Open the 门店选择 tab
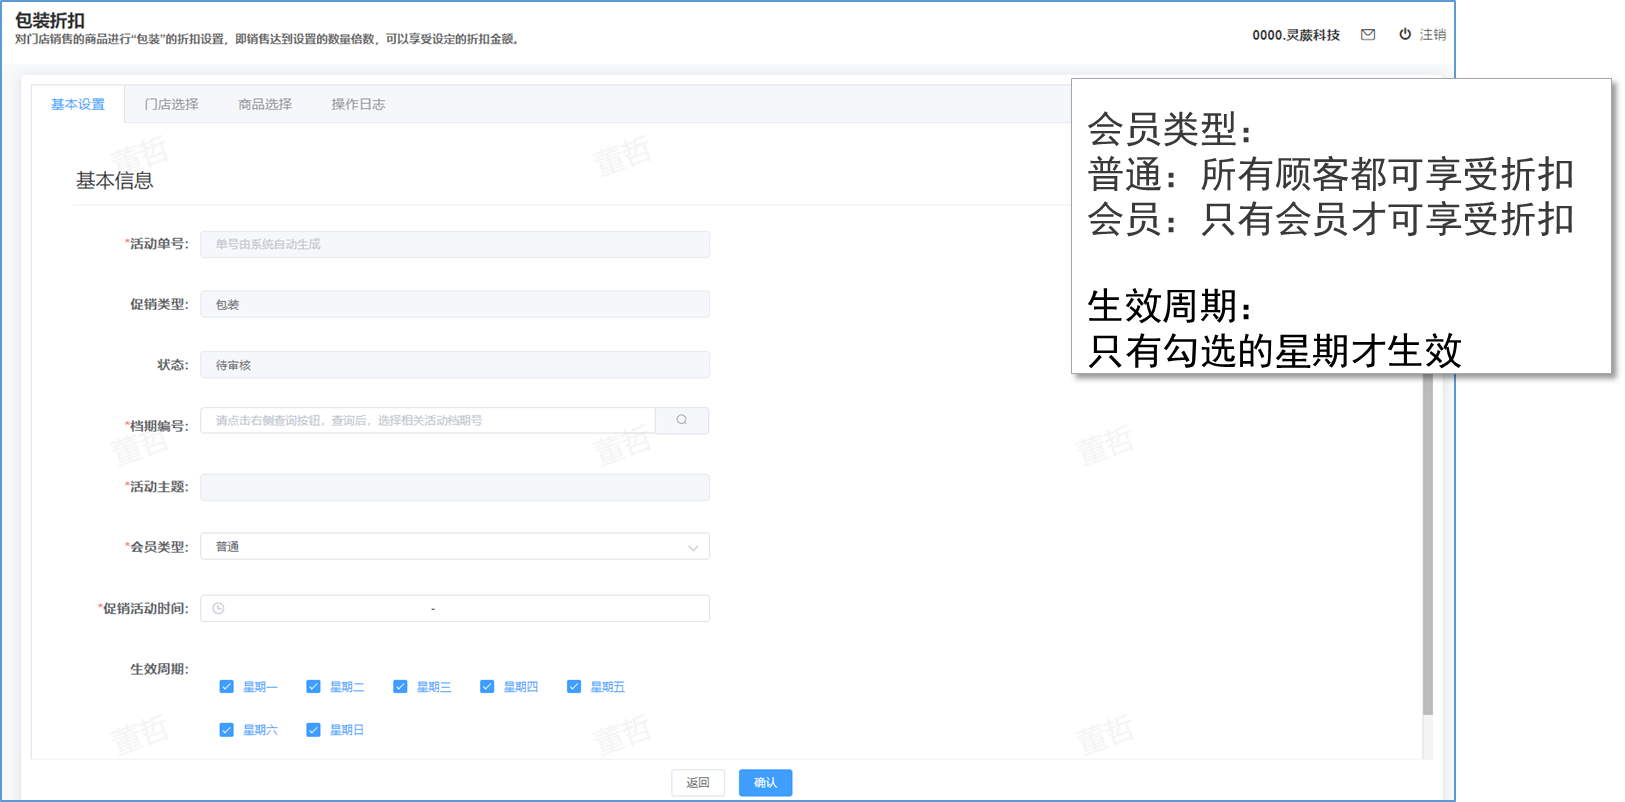Image resolution: width=1625 pixels, height=802 pixels. pyautogui.click(x=171, y=104)
